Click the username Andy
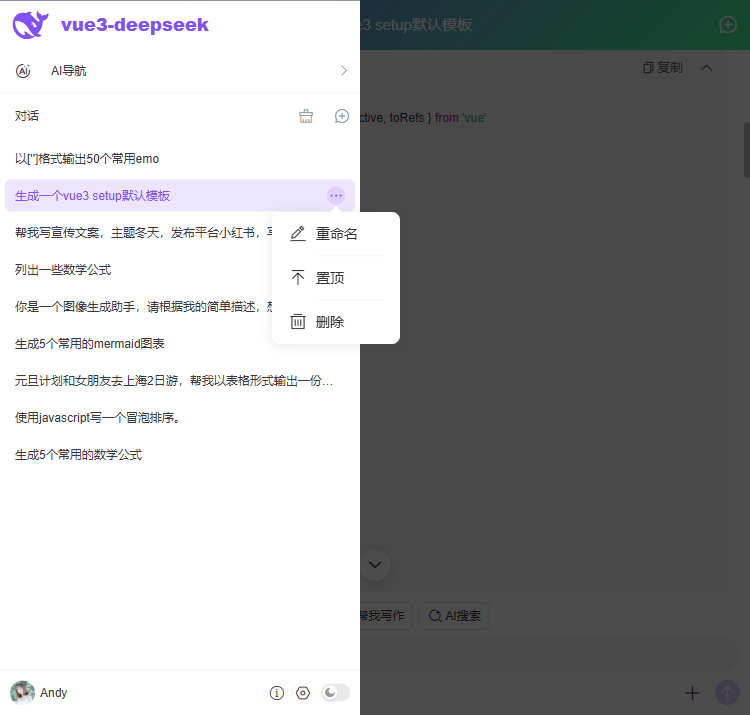Viewport: 750px width, 715px height. pyautogui.click(x=54, y=693)
